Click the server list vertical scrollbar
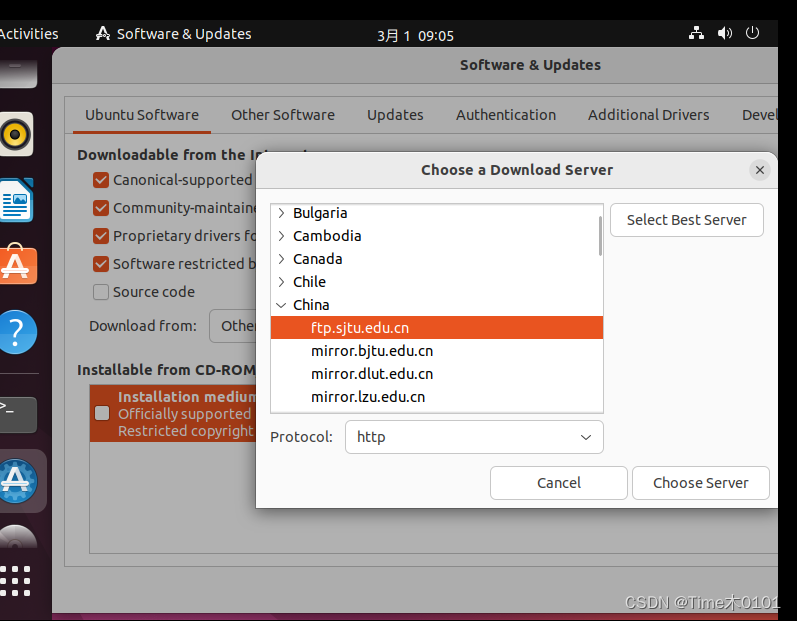Screen dimensions: 797x621 pos(600,236)
